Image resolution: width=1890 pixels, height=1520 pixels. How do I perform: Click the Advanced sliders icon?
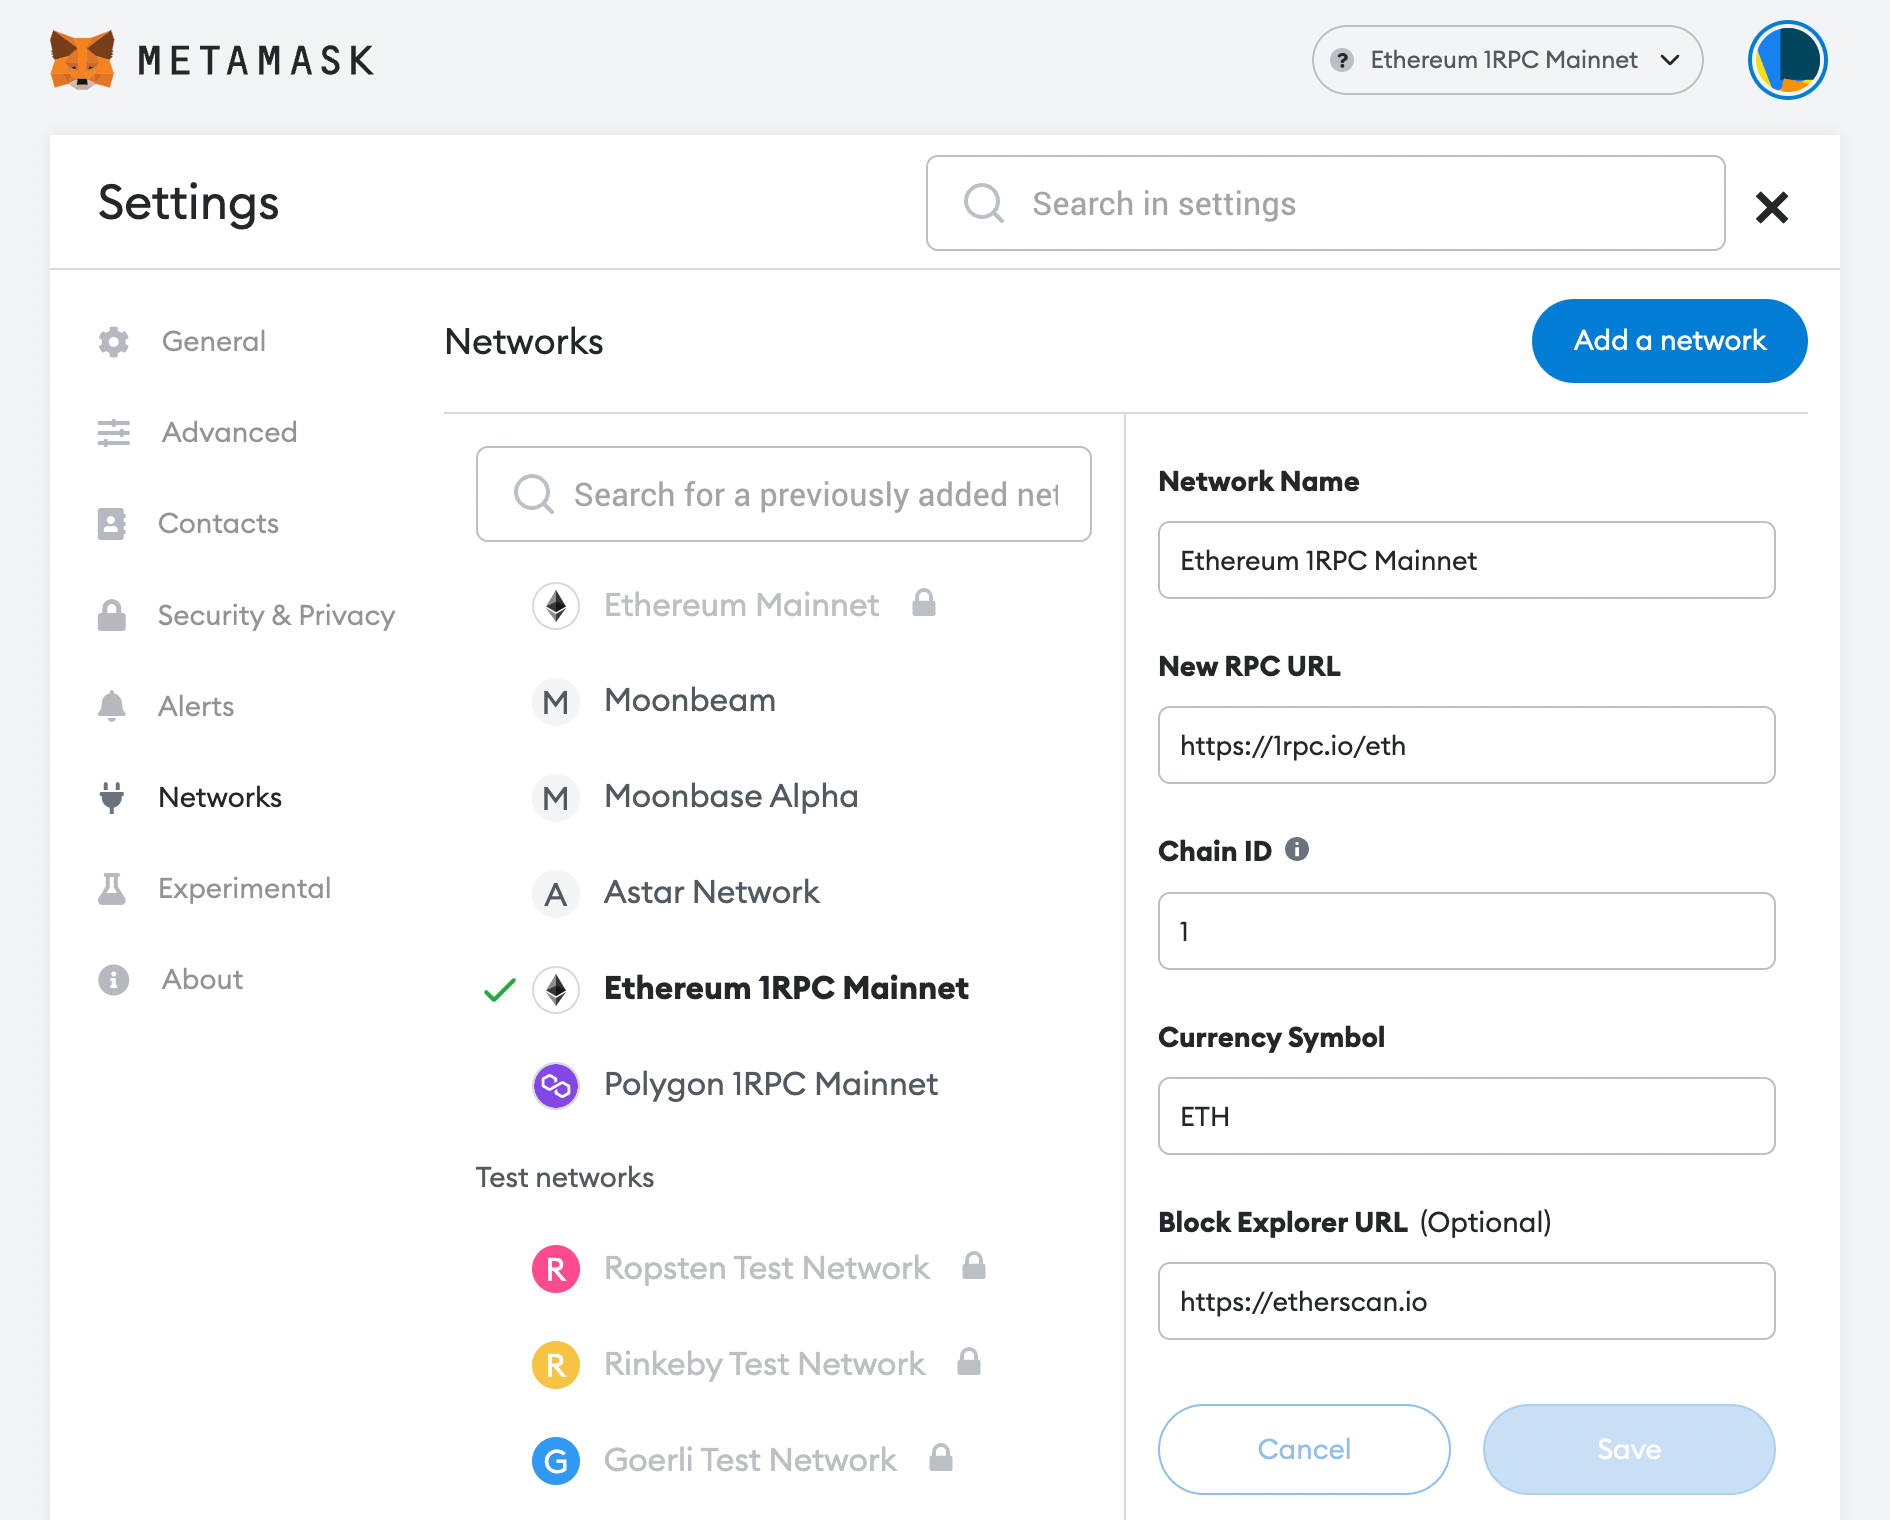(114, 432)
